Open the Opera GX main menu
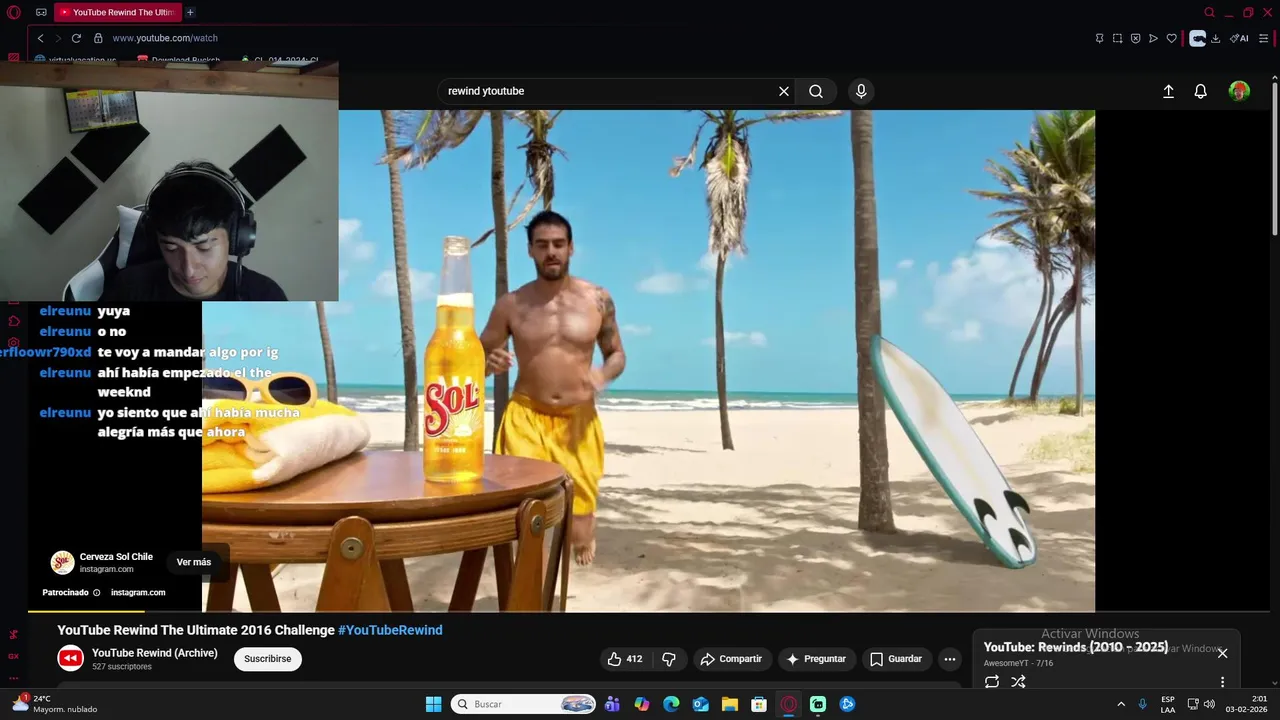 pos(13,12)
